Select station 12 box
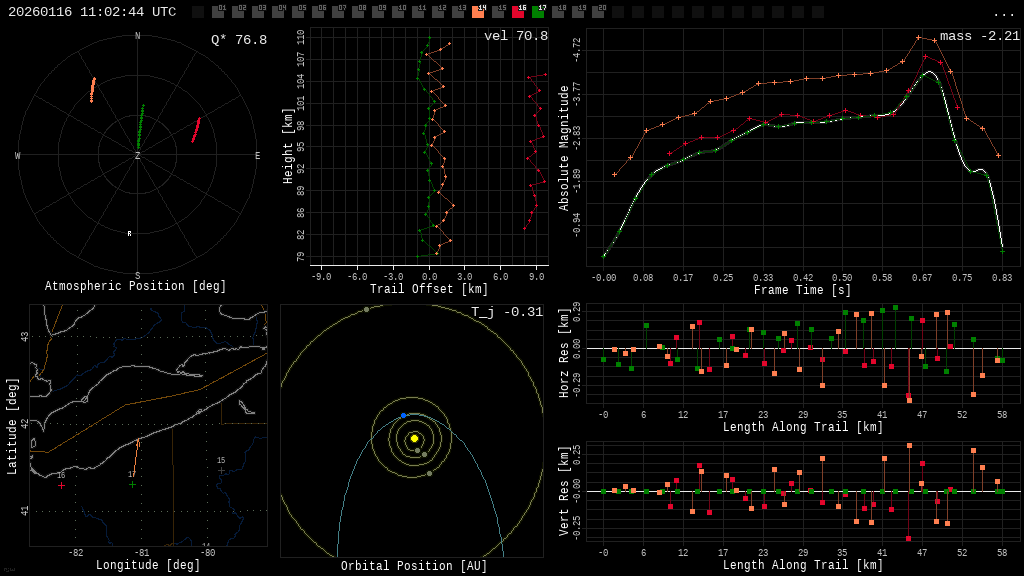1024x576 pixels. click(438, 12)
